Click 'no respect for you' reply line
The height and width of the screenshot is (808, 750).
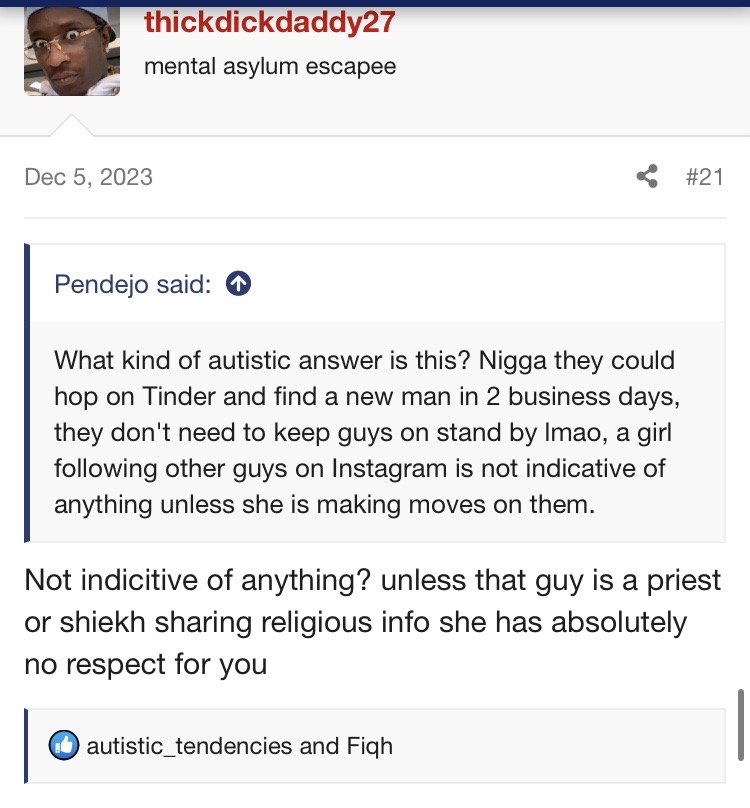click(146, 663)
